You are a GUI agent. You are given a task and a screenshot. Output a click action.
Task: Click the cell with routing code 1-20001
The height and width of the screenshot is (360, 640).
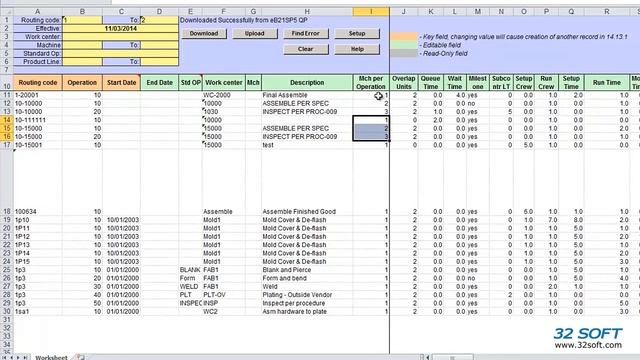(x=38, y=95)
